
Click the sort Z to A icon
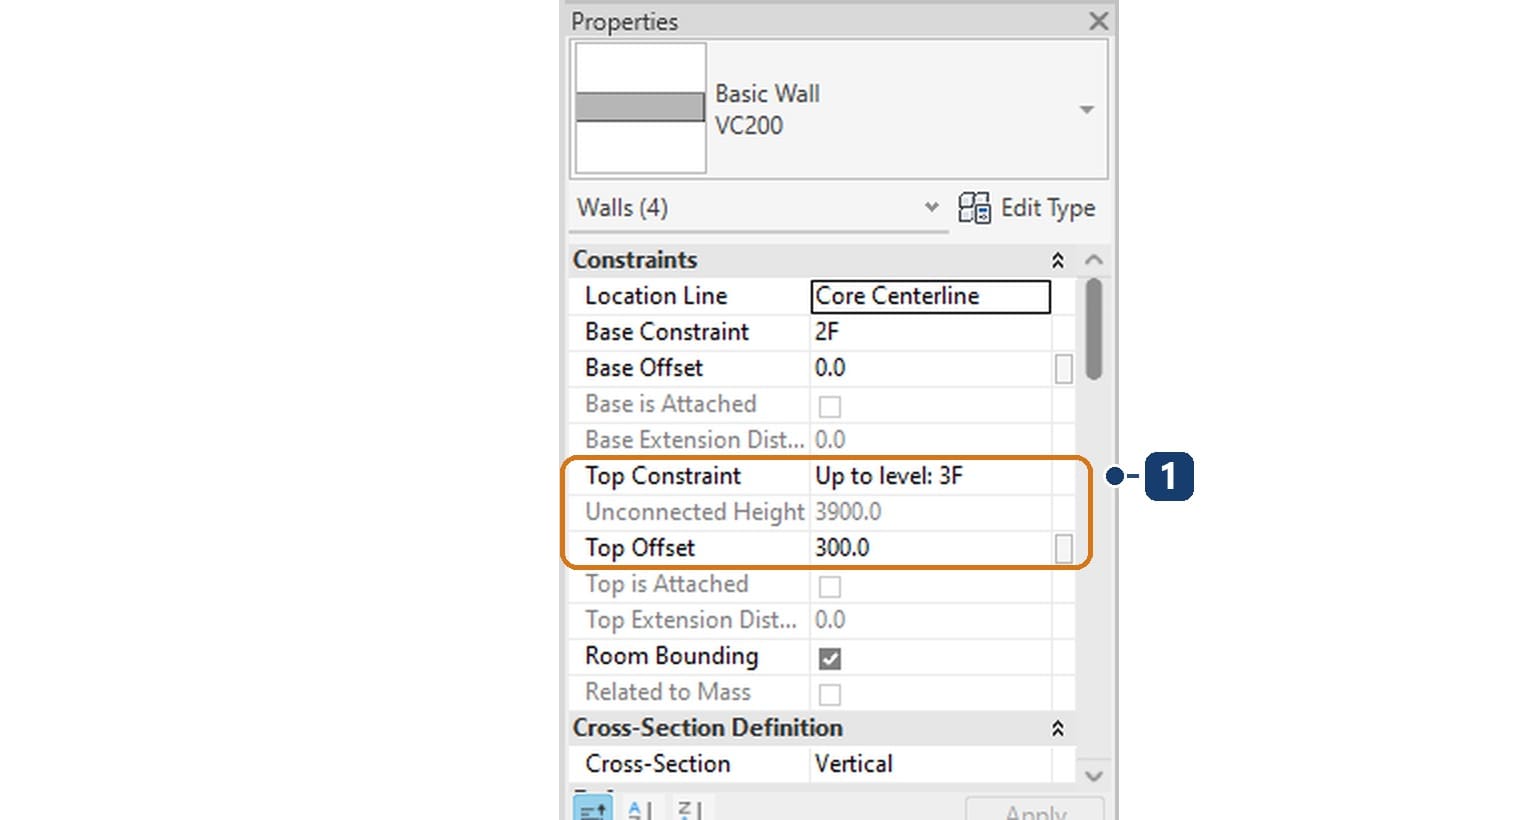689,809
